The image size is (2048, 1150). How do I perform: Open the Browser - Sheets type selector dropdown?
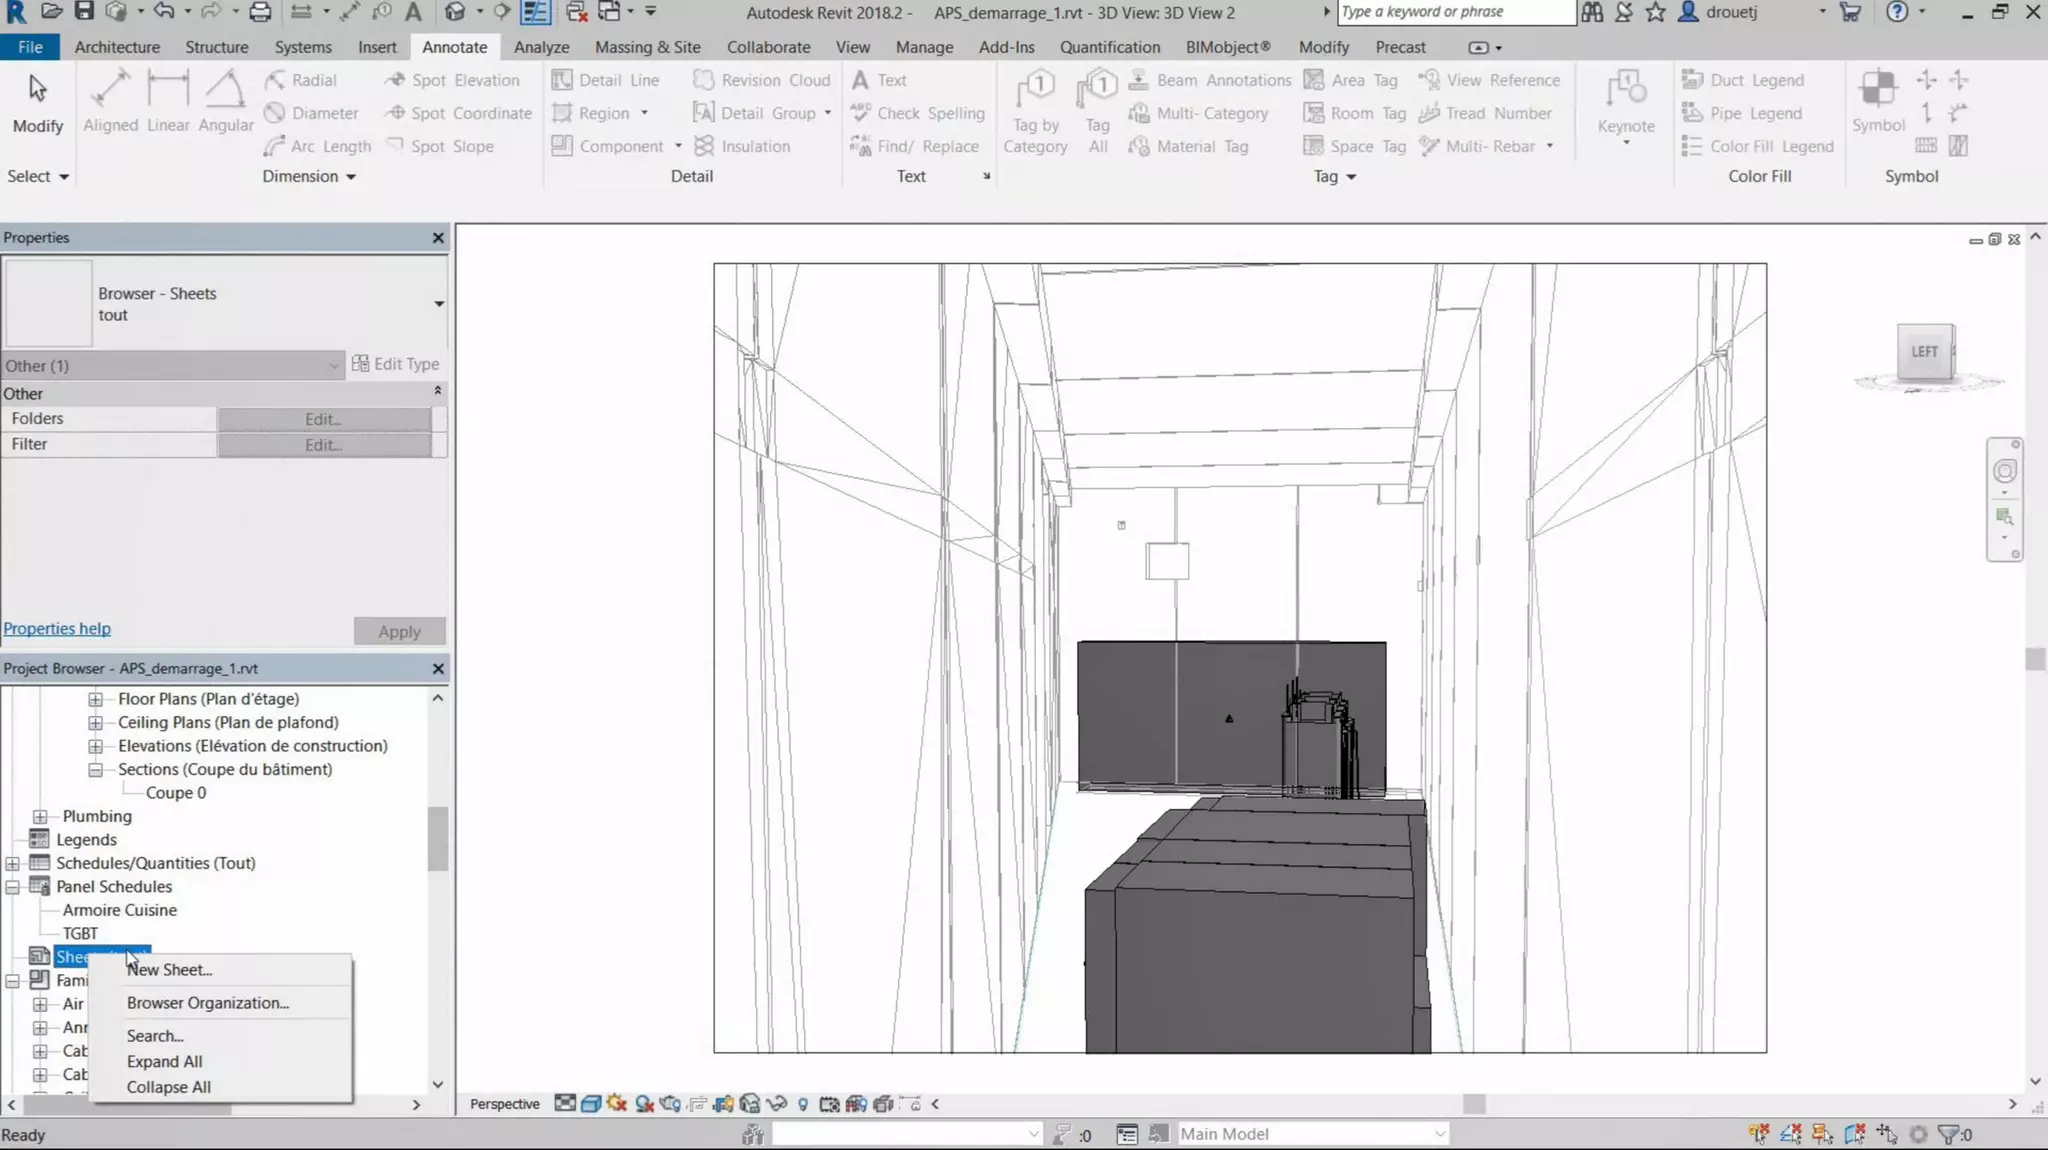point(438,303)
